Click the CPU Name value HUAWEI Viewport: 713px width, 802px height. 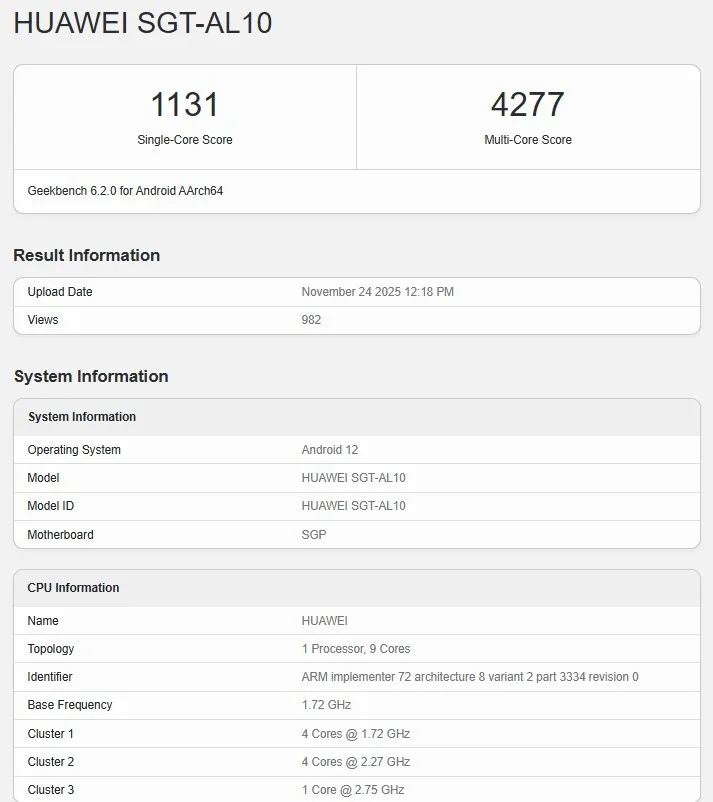point(324,621)
